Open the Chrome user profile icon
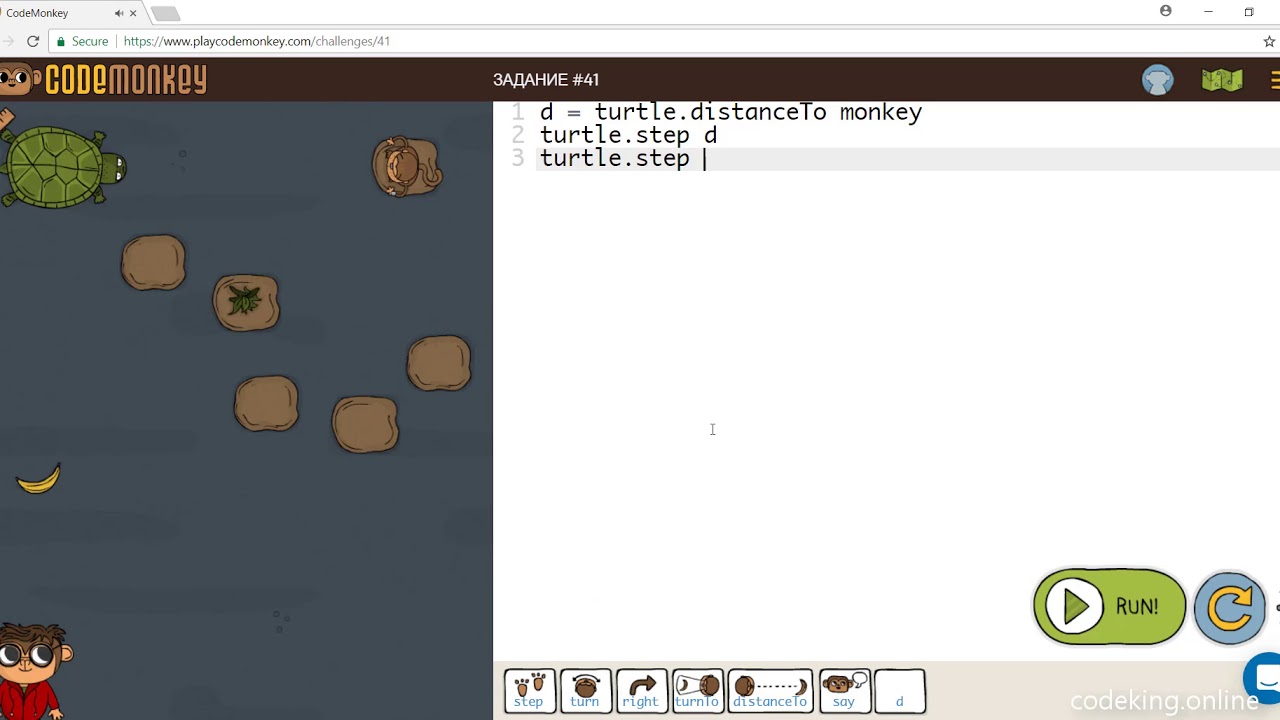This screenshot has height=720, width=1280. [x=1166, y=11]
